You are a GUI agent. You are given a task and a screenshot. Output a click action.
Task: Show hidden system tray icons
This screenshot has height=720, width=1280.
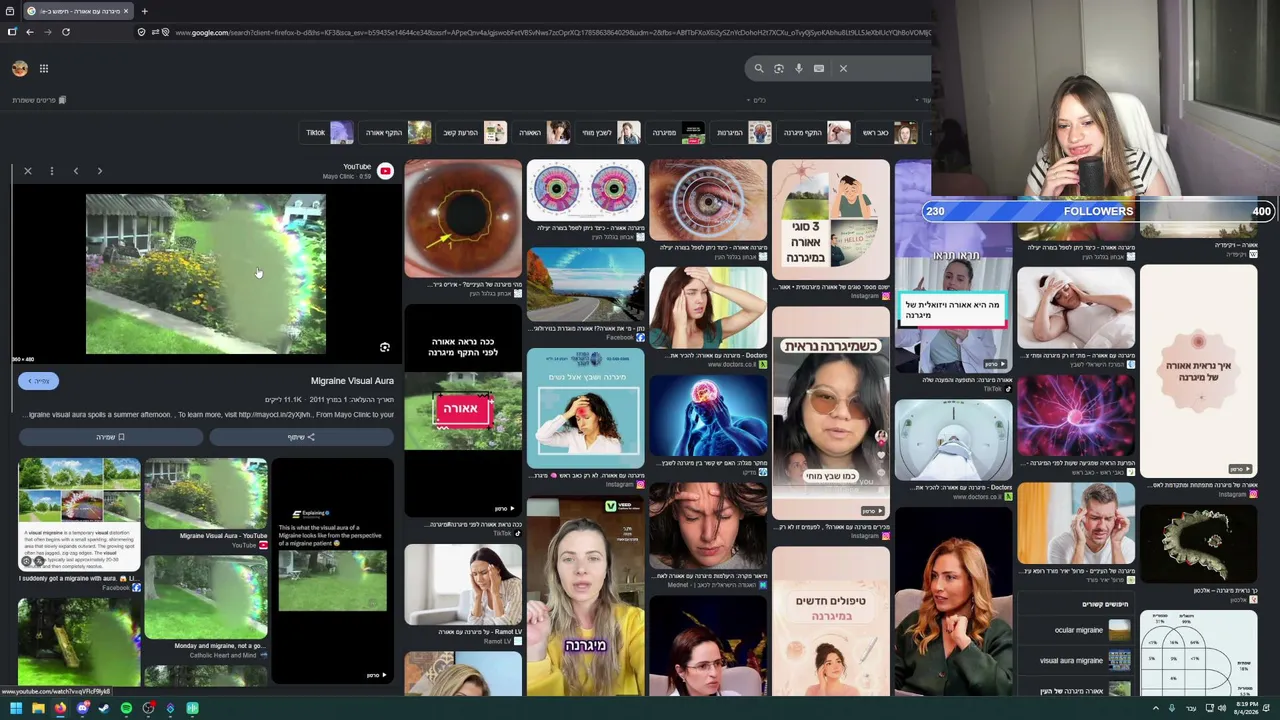coord(1156,708)
